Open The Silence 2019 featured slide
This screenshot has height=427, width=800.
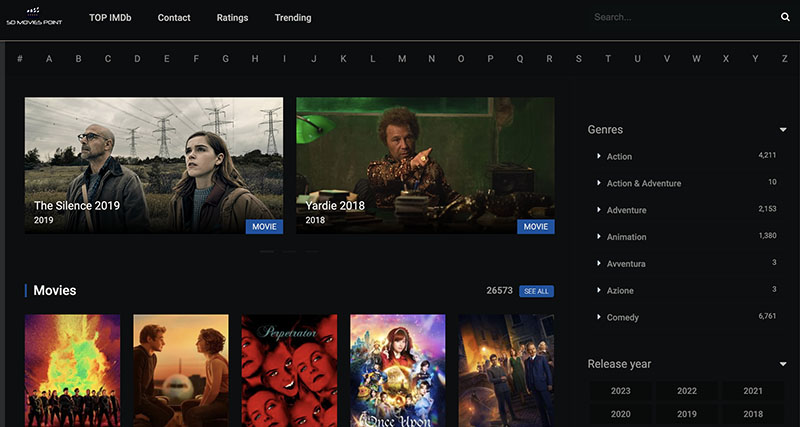click(x=154, y=166)
